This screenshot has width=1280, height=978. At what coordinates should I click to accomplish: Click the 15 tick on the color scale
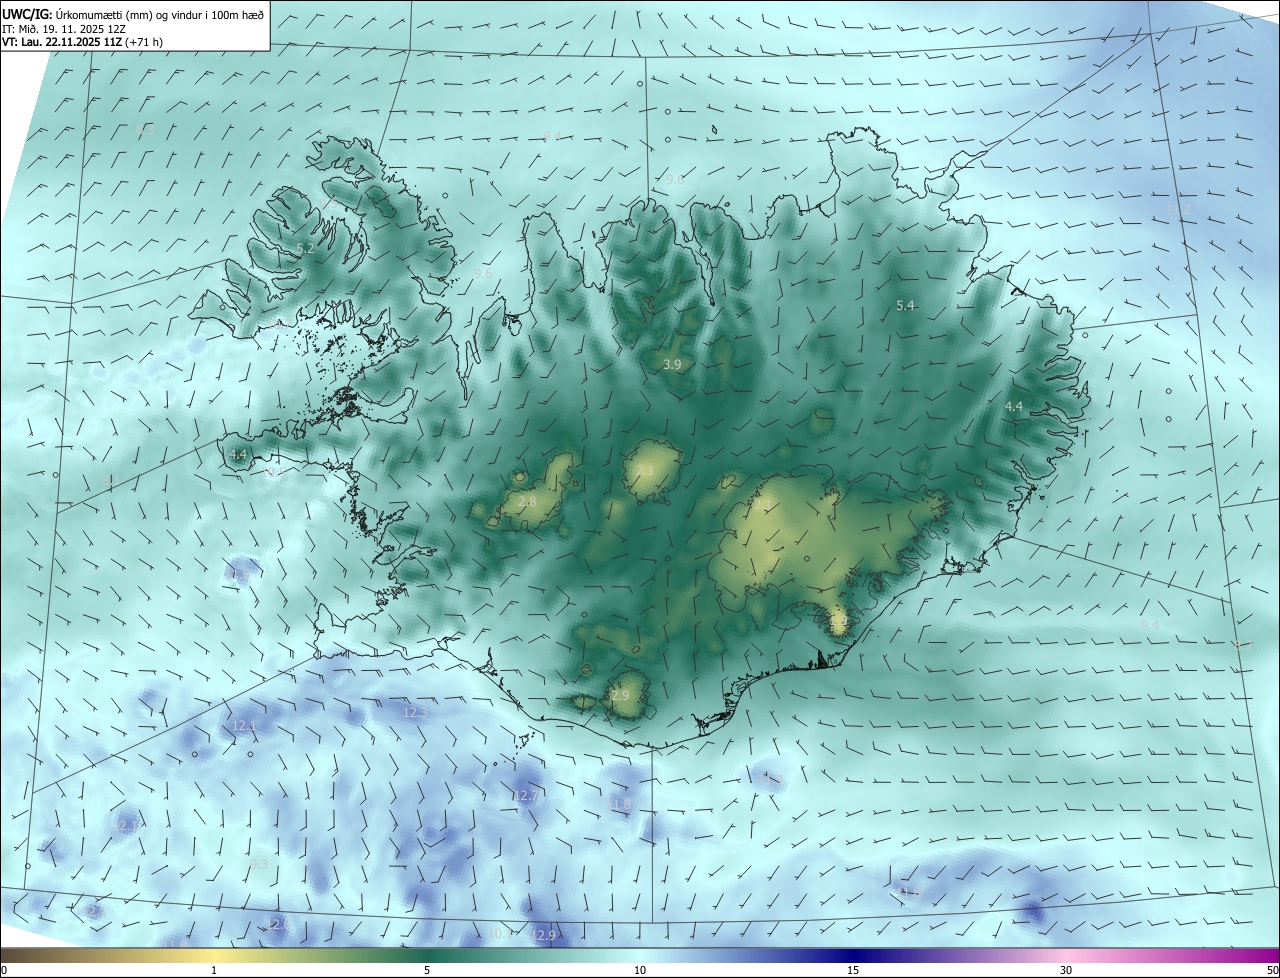(x=853, y=970)
